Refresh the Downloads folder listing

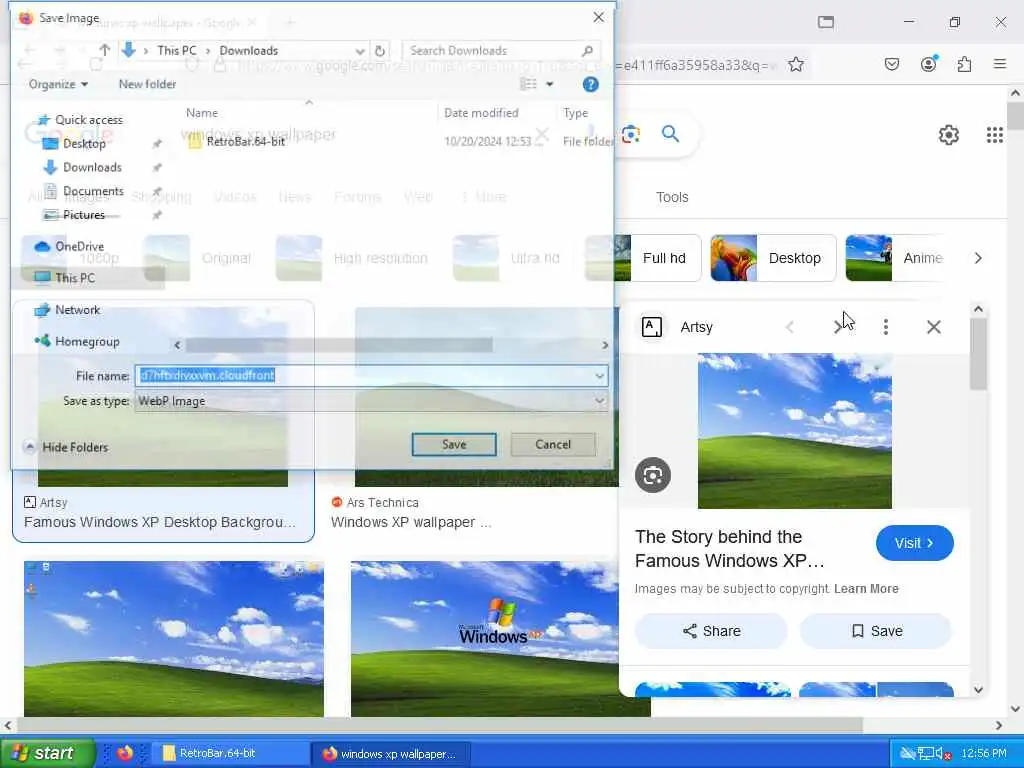[x=379, y=50]
